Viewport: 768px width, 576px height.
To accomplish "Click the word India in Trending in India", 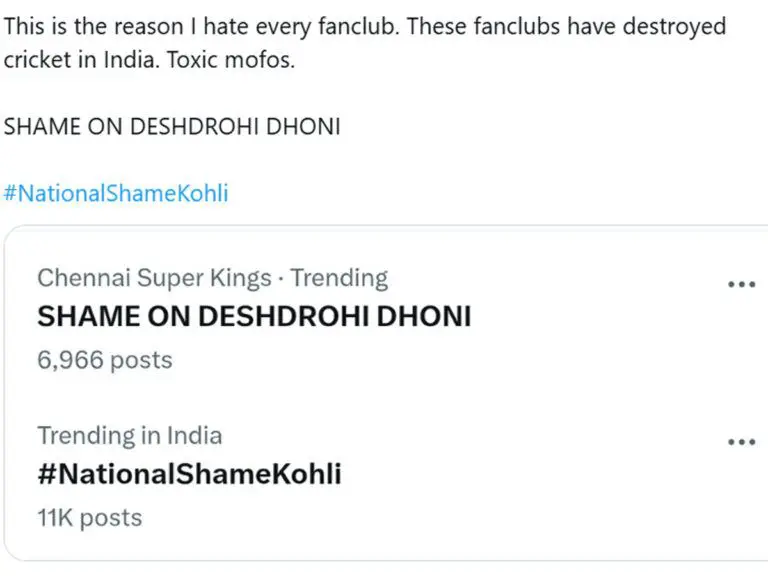I will coord(195,436).
